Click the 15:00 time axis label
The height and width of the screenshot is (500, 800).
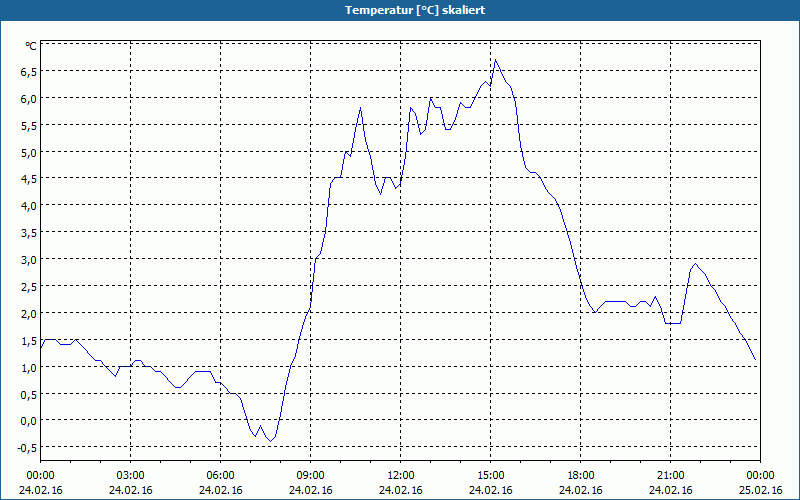click(490, 476)
